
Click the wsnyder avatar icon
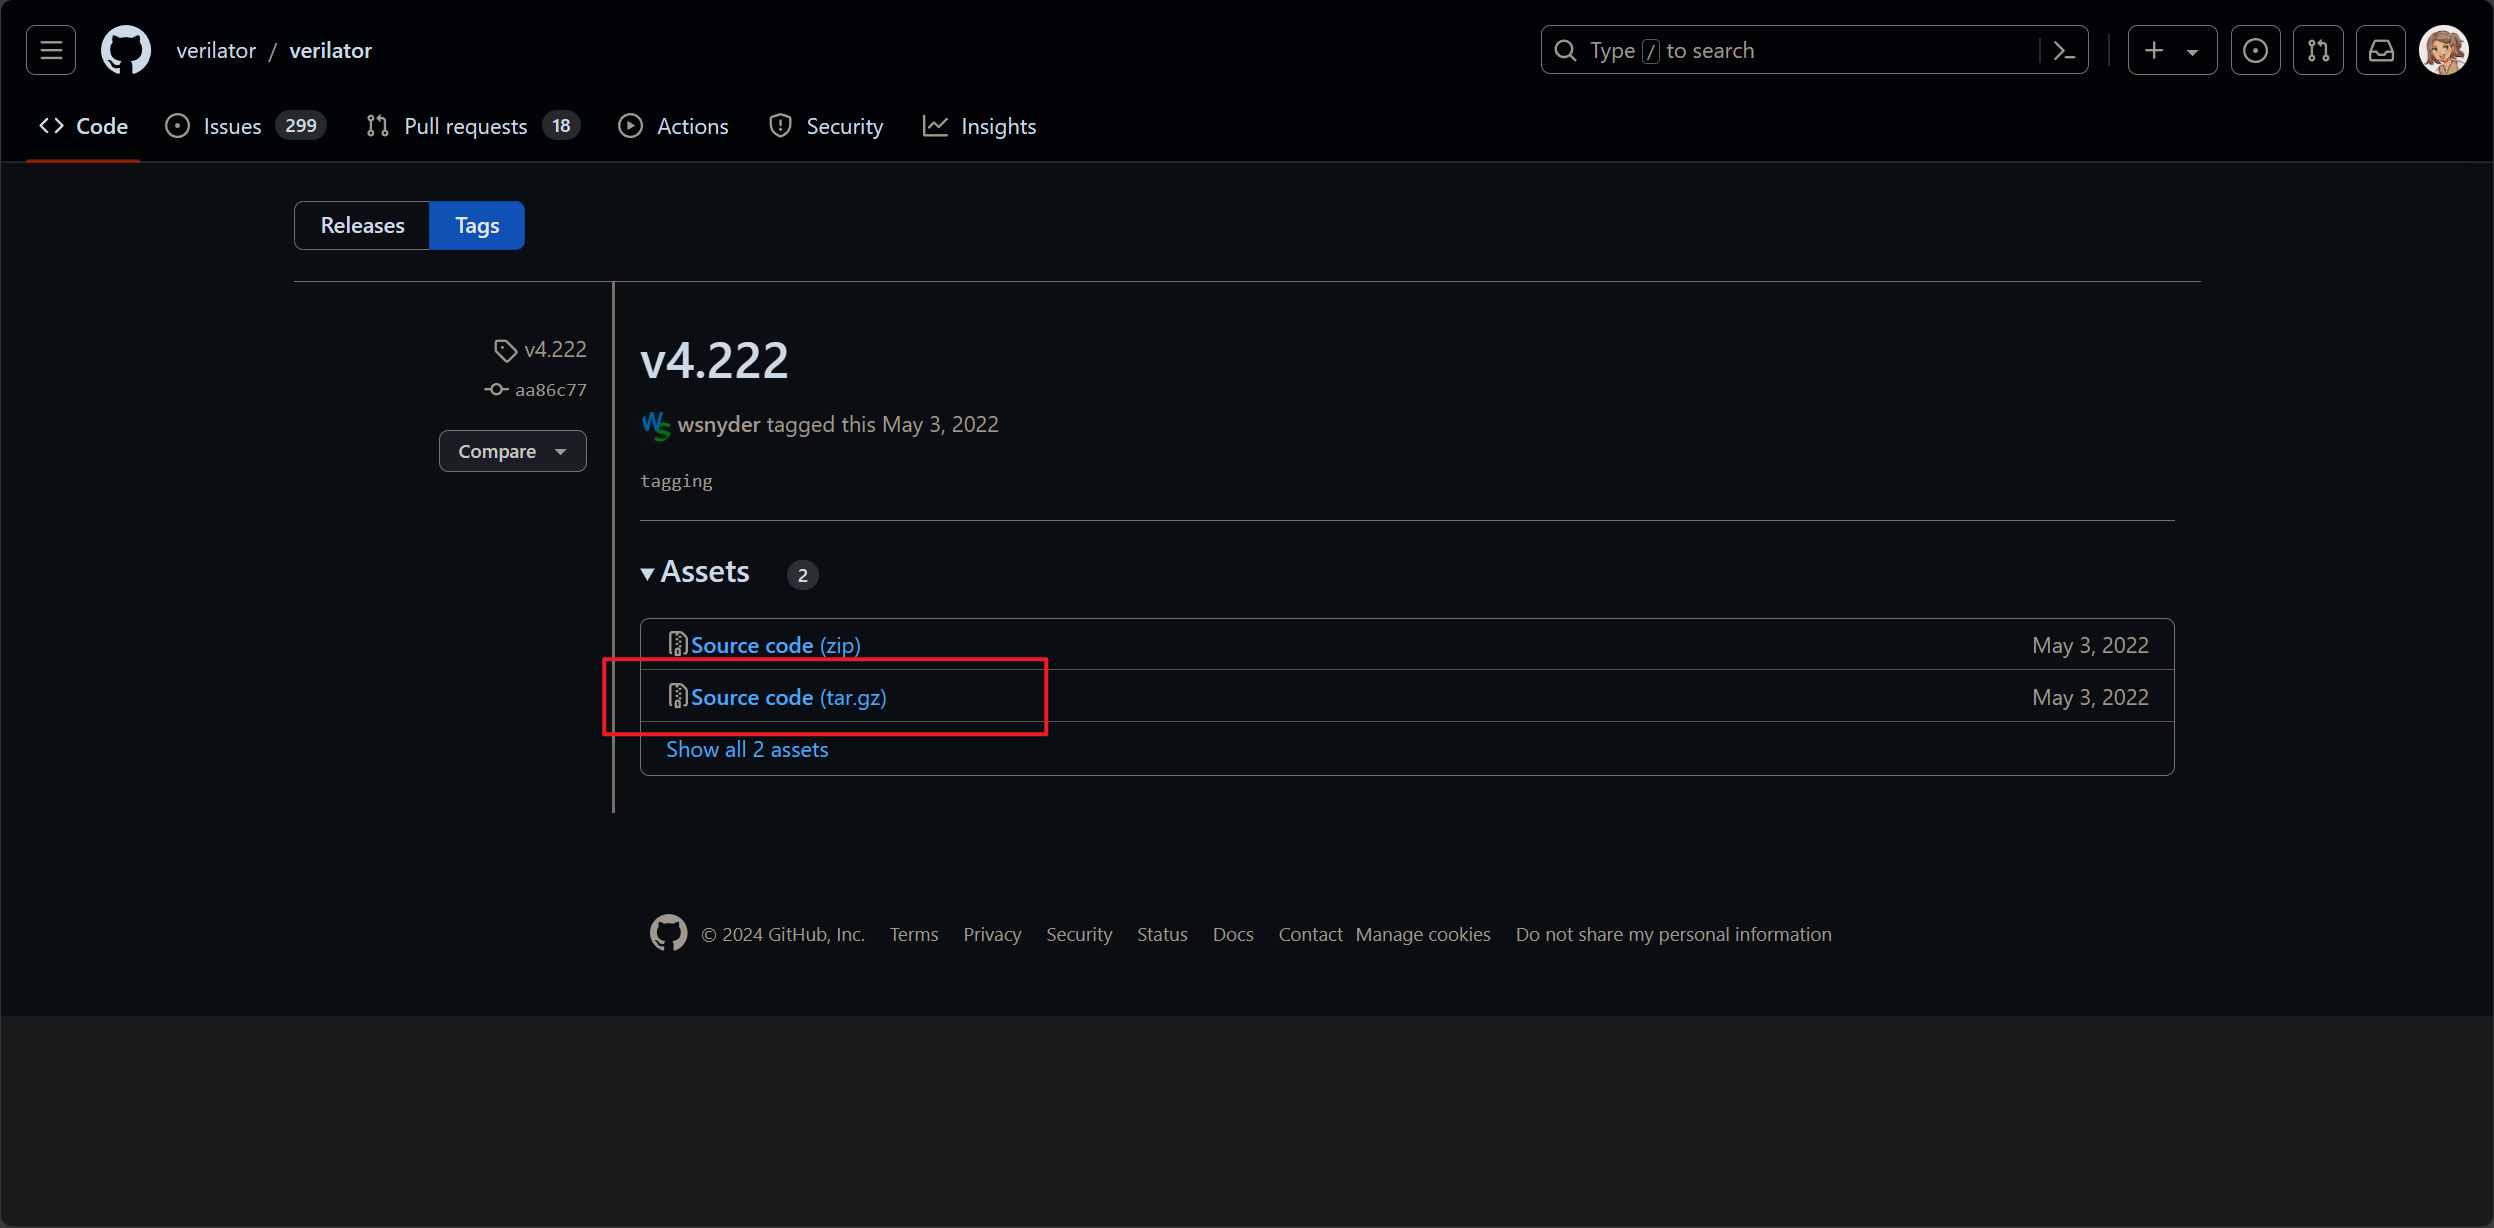[x=656, y=425]
